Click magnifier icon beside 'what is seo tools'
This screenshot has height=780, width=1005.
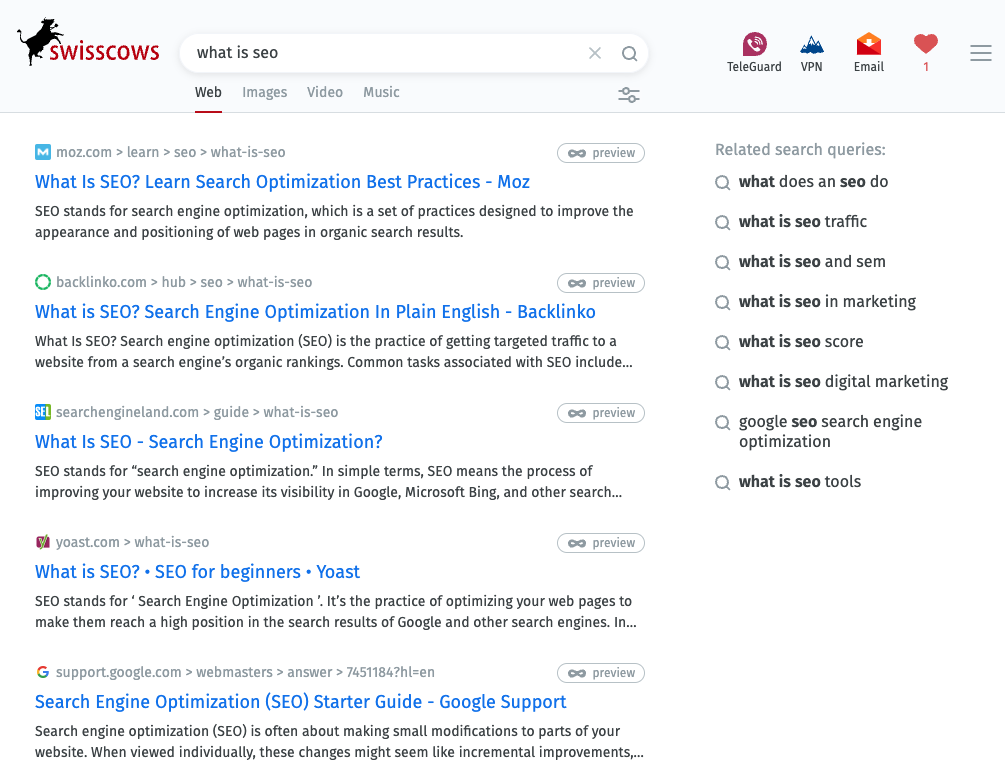(722, 482)
